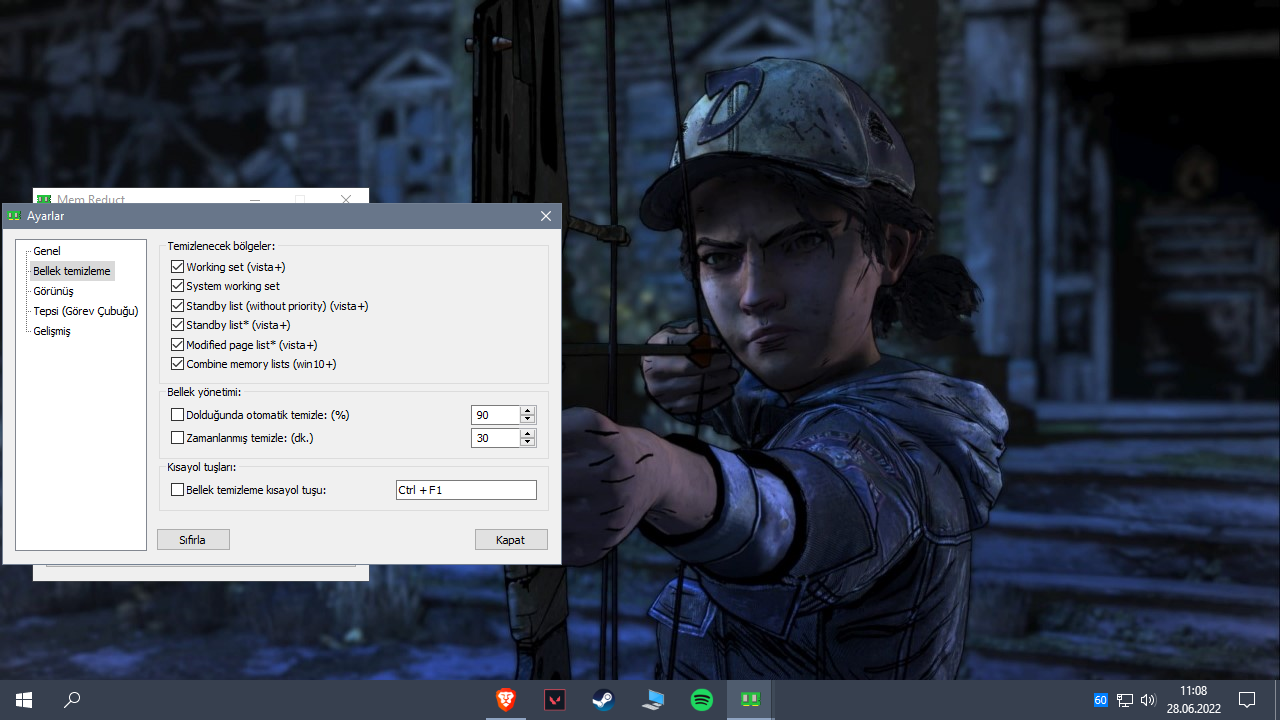The image size is (1280, 720).
Task: Open the computer monitor app on taskbar
Action: coord(653,700)
